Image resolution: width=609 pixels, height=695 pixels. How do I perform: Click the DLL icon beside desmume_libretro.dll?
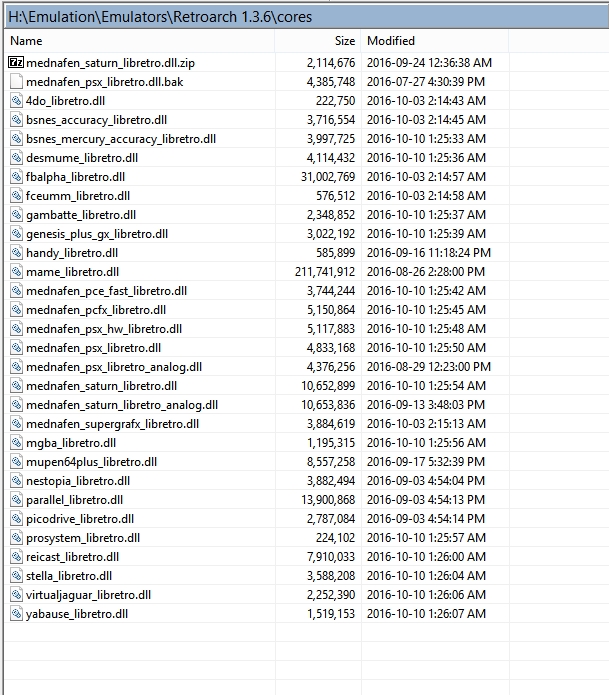[16, 158]
